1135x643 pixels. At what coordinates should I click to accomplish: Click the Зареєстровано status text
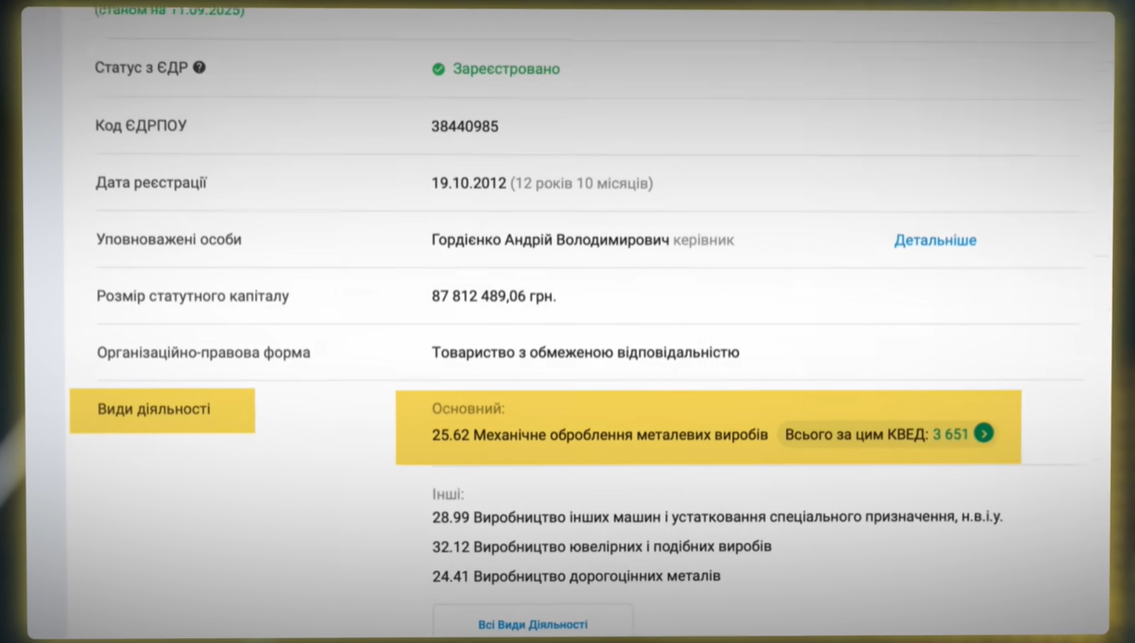(x=506, y=69)
